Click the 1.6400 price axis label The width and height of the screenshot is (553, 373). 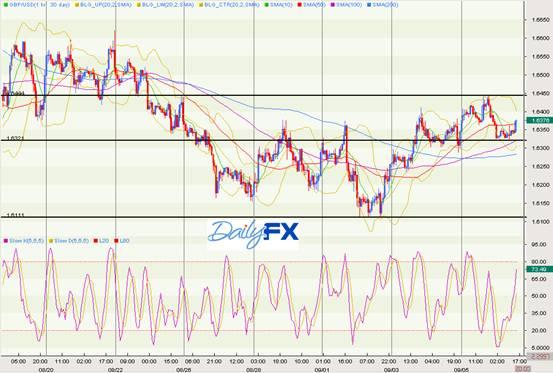pos(540,111)
